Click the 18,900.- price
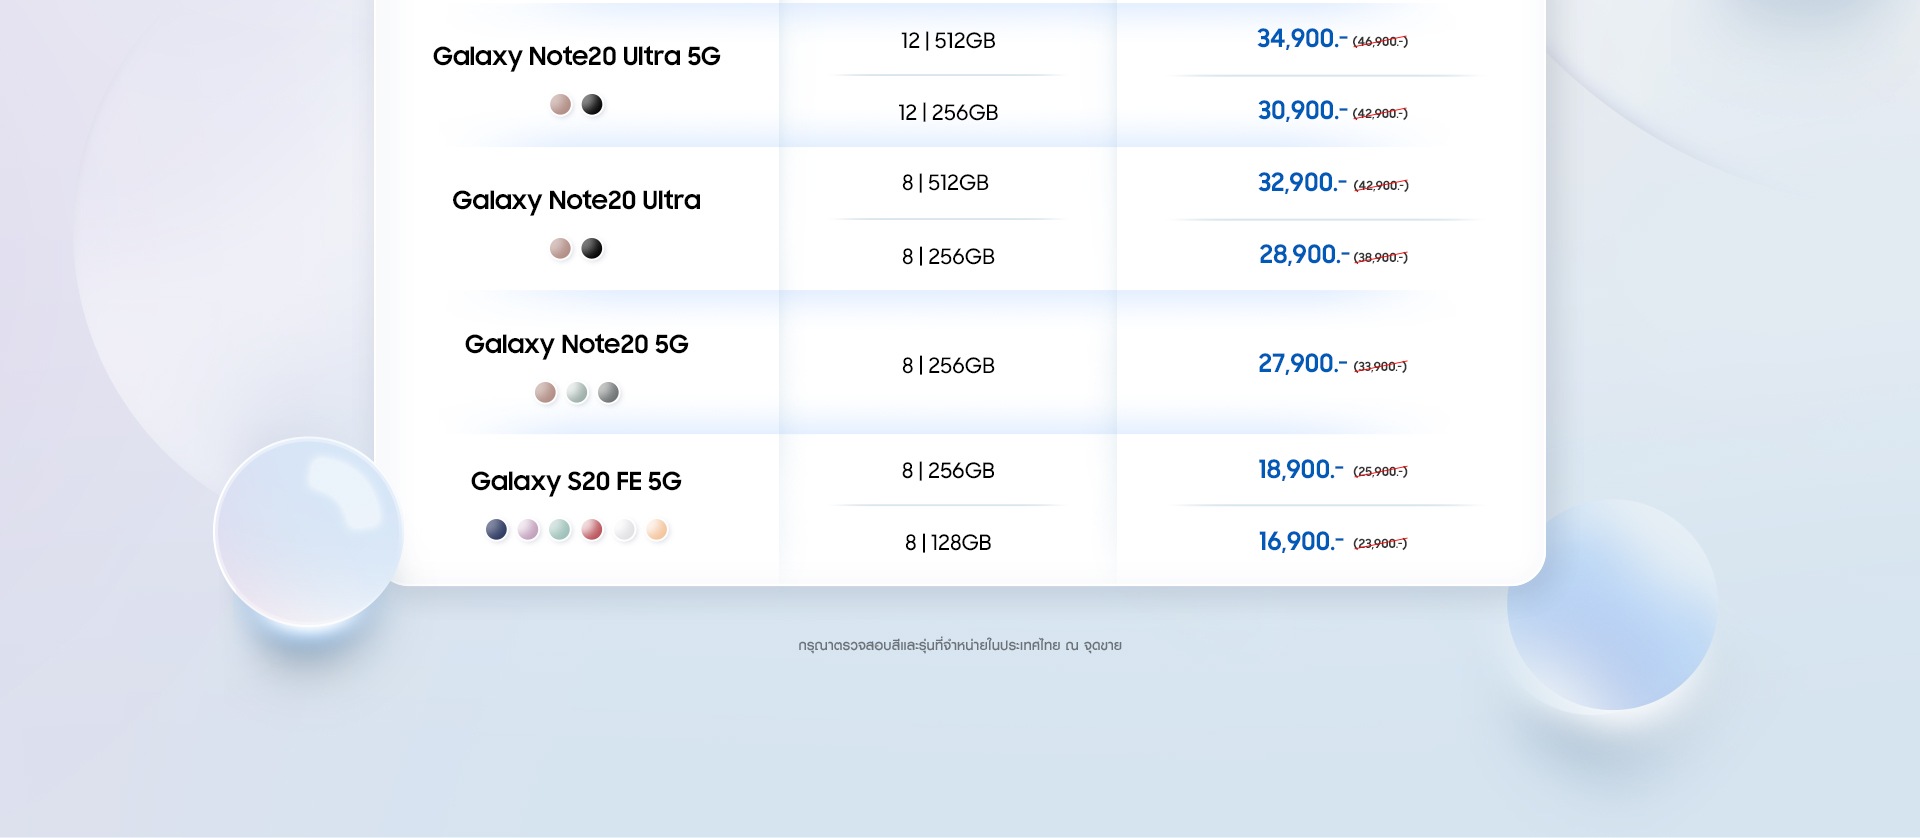The image size is (1920, 838). click(1300, 470)
